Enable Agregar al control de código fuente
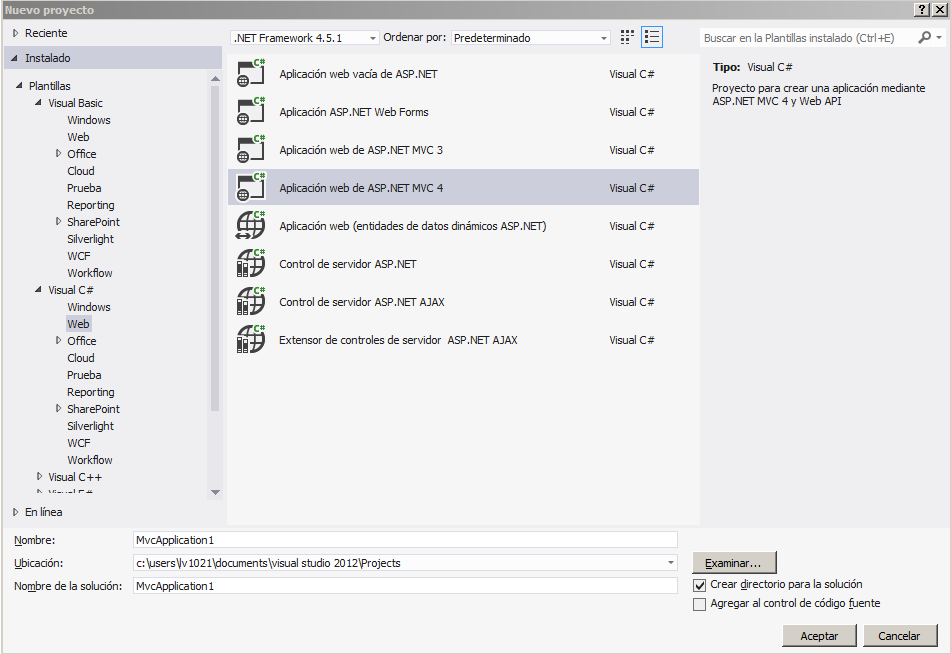The height and width of the screenshot is (654, 951). [x=699, y=604]
